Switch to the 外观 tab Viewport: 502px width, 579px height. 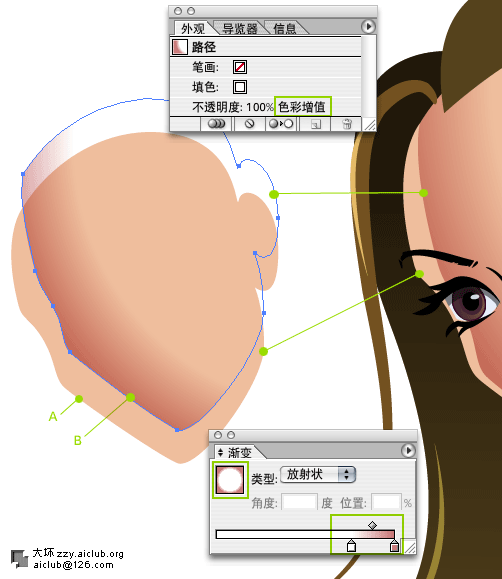tap(193, 28)
